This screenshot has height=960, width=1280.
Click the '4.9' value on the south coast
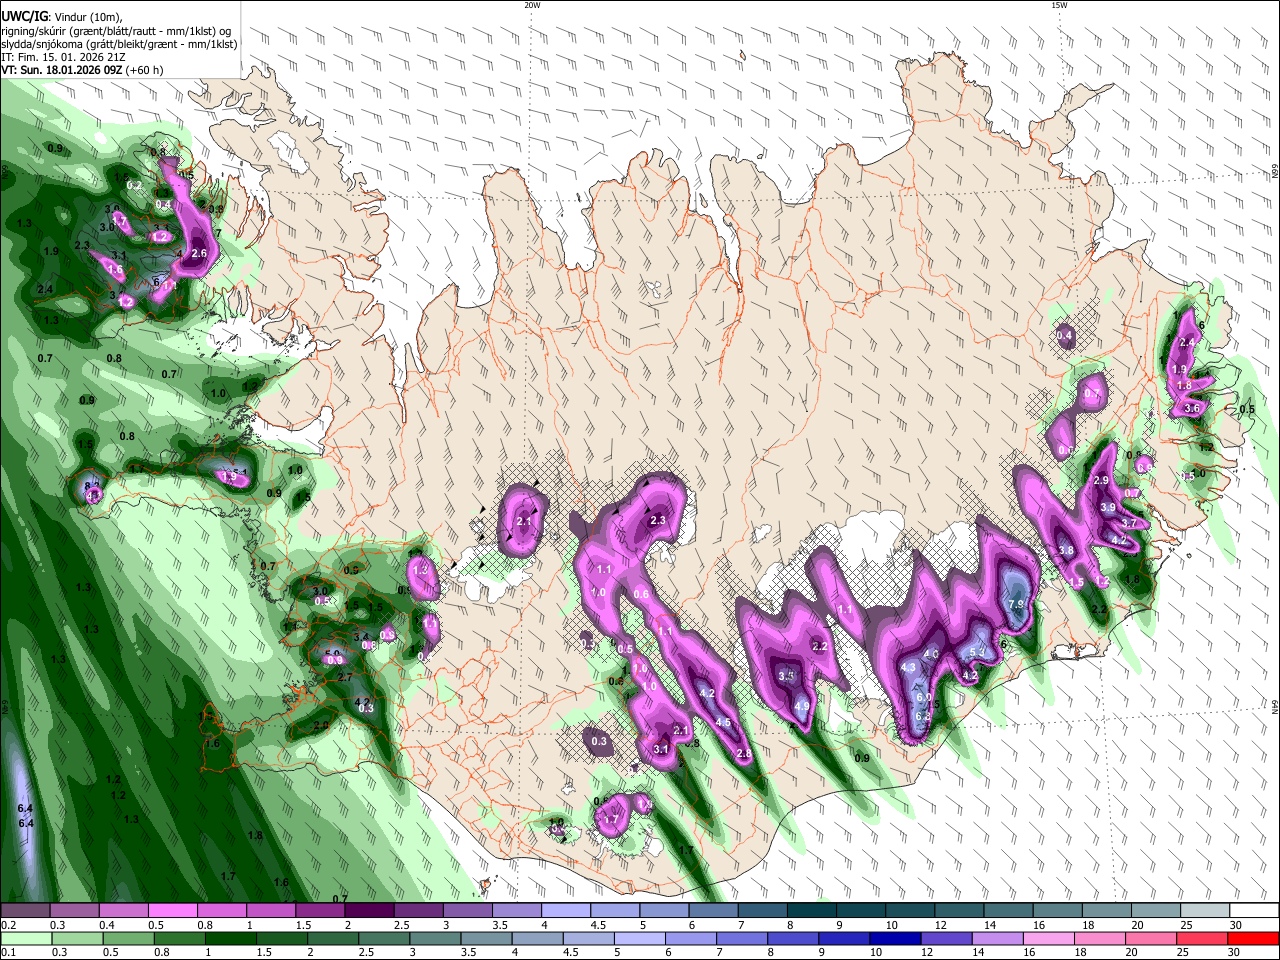pyautogui.click(x=801, y=706)
